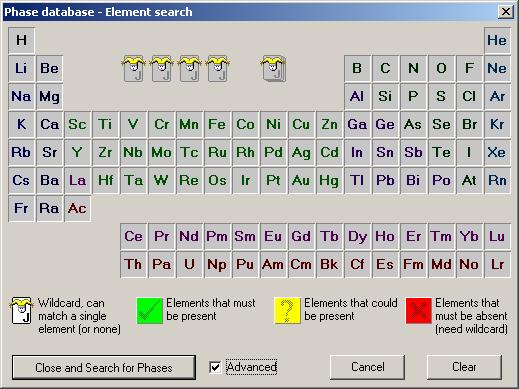This screenshot has height=389, width=519.
Task: Toggle the Ti element button
Action: click(x=105, y=124)
